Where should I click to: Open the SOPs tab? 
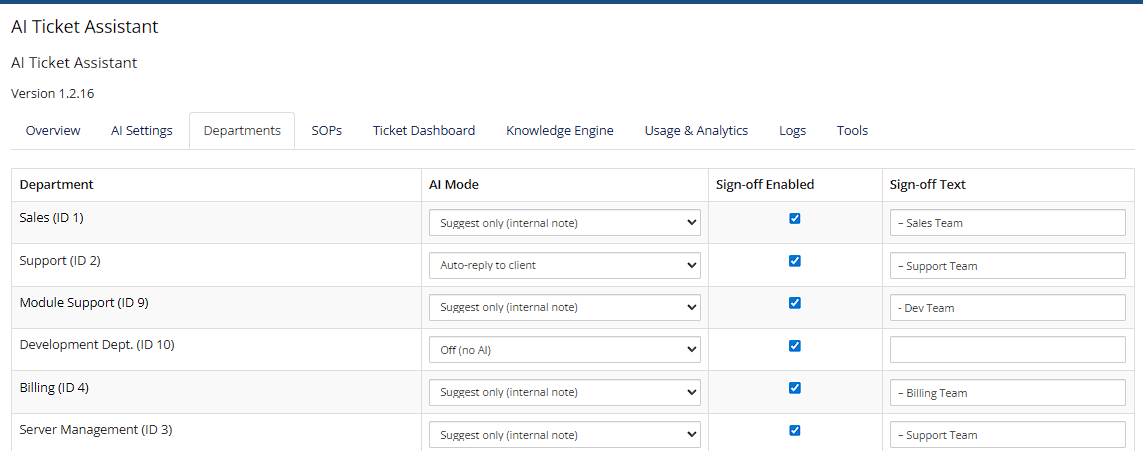tap(326, 131)
